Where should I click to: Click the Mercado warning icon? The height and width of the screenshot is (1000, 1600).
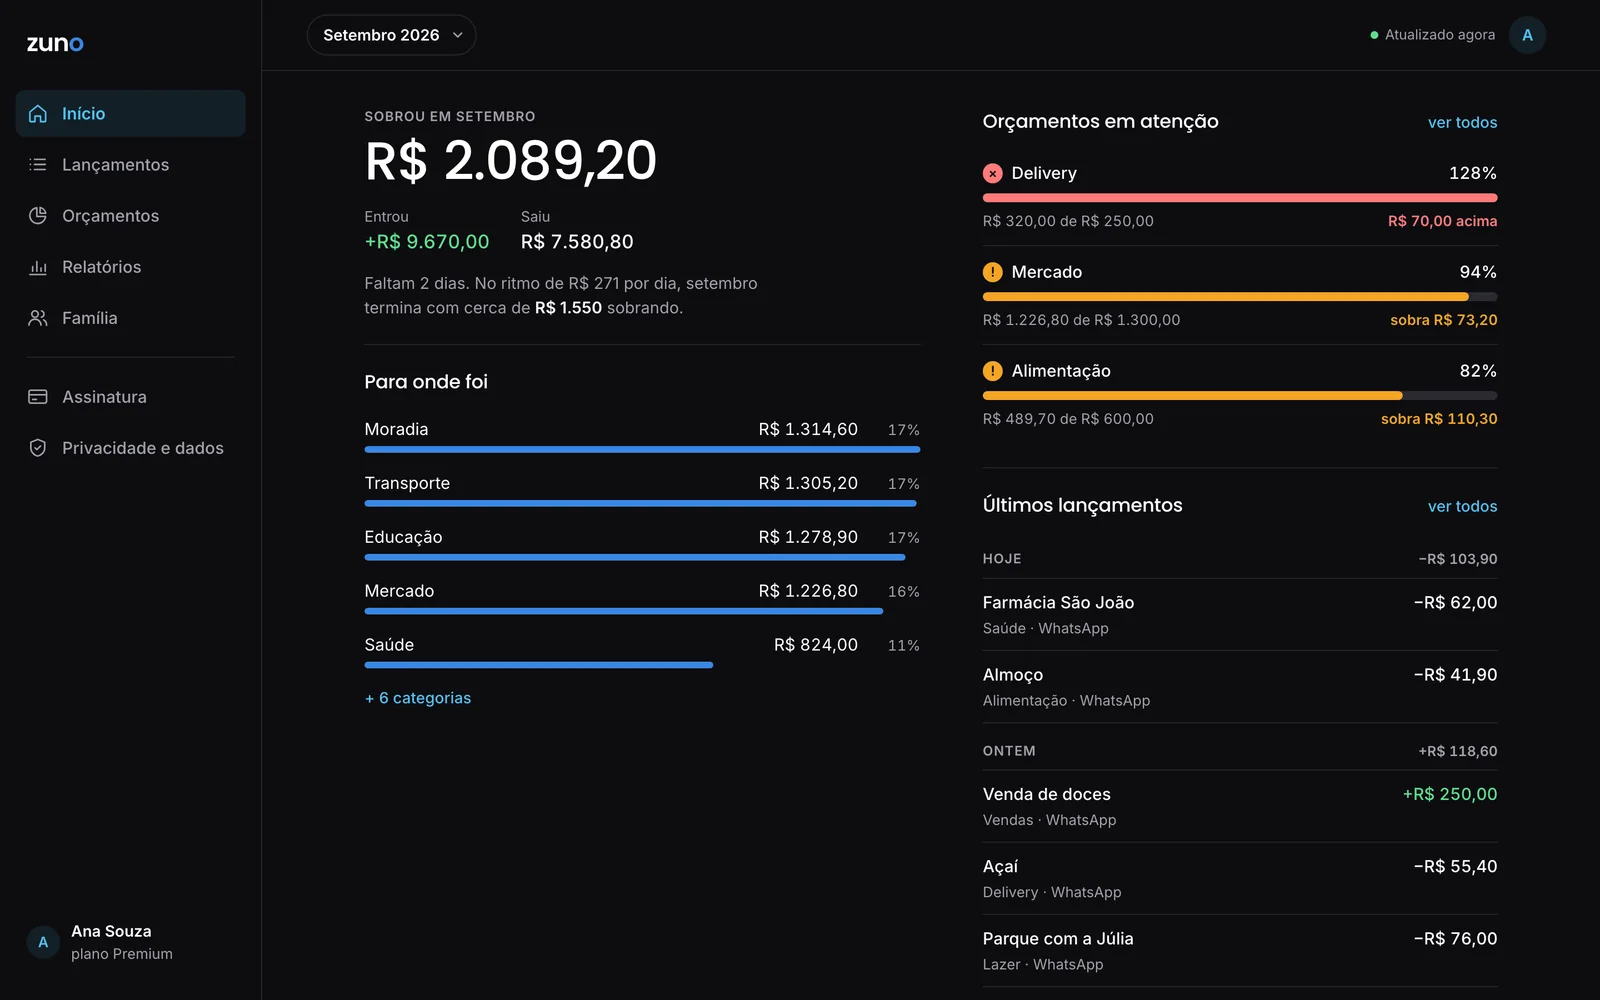point(993,272)
